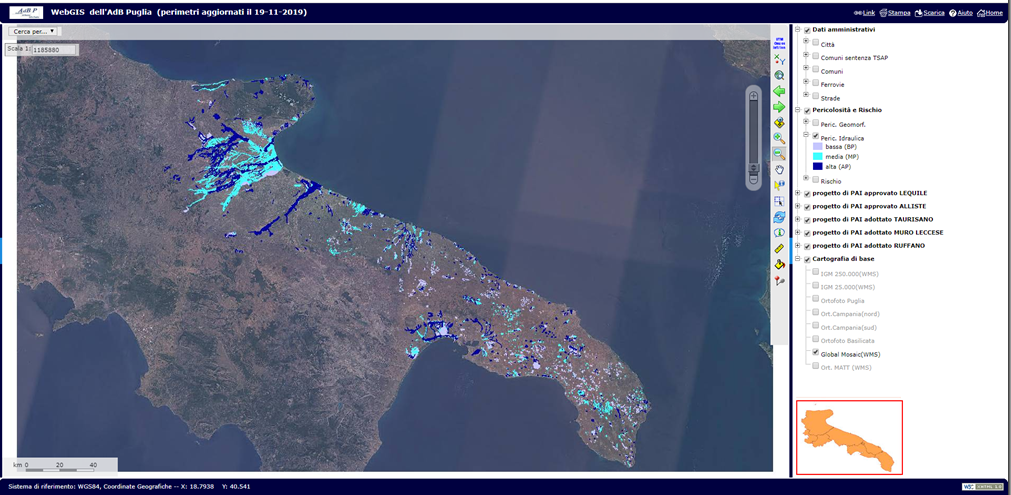Click Scarica to download

tap(930, 12)
